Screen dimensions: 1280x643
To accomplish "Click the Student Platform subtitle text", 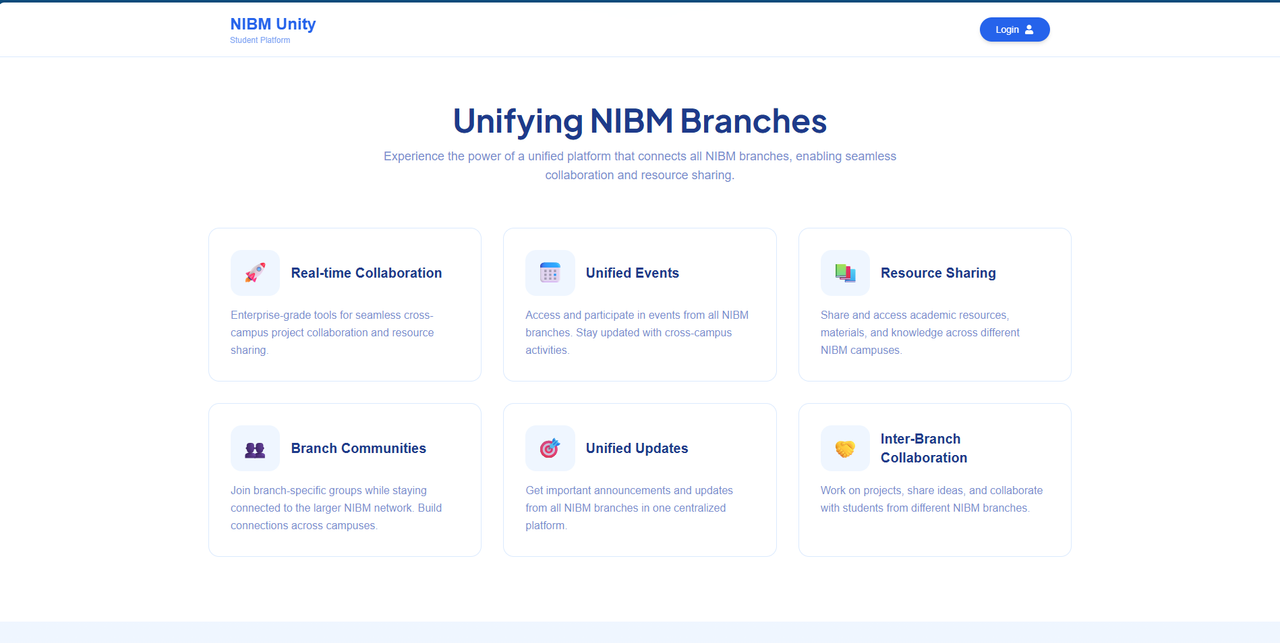I will tap(260, 40).
